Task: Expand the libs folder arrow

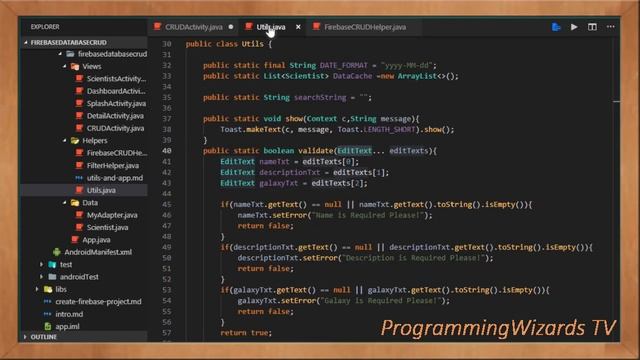Action: (37, 289)
